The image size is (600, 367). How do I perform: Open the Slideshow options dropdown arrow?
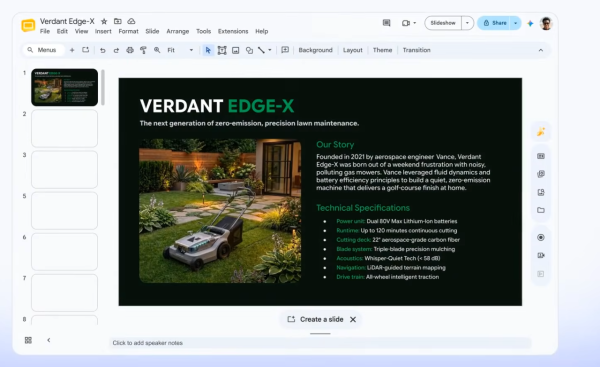(x=467, y=23)
